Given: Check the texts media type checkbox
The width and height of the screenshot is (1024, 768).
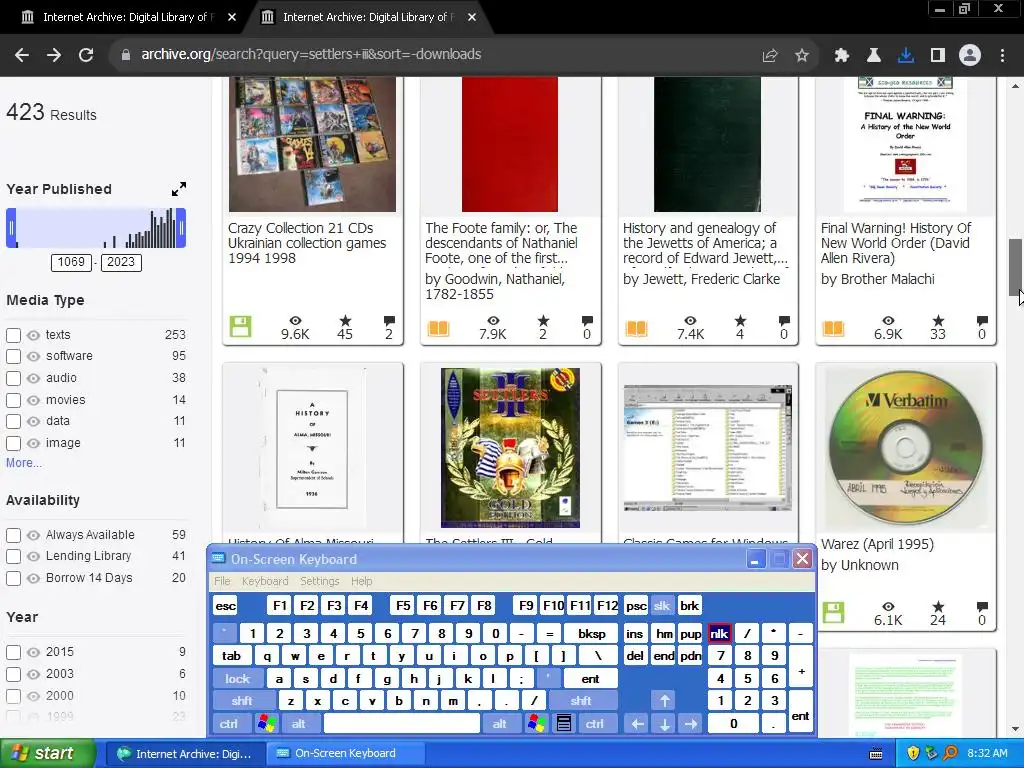Looking at the screenshot, I should (x=13, y=335).
